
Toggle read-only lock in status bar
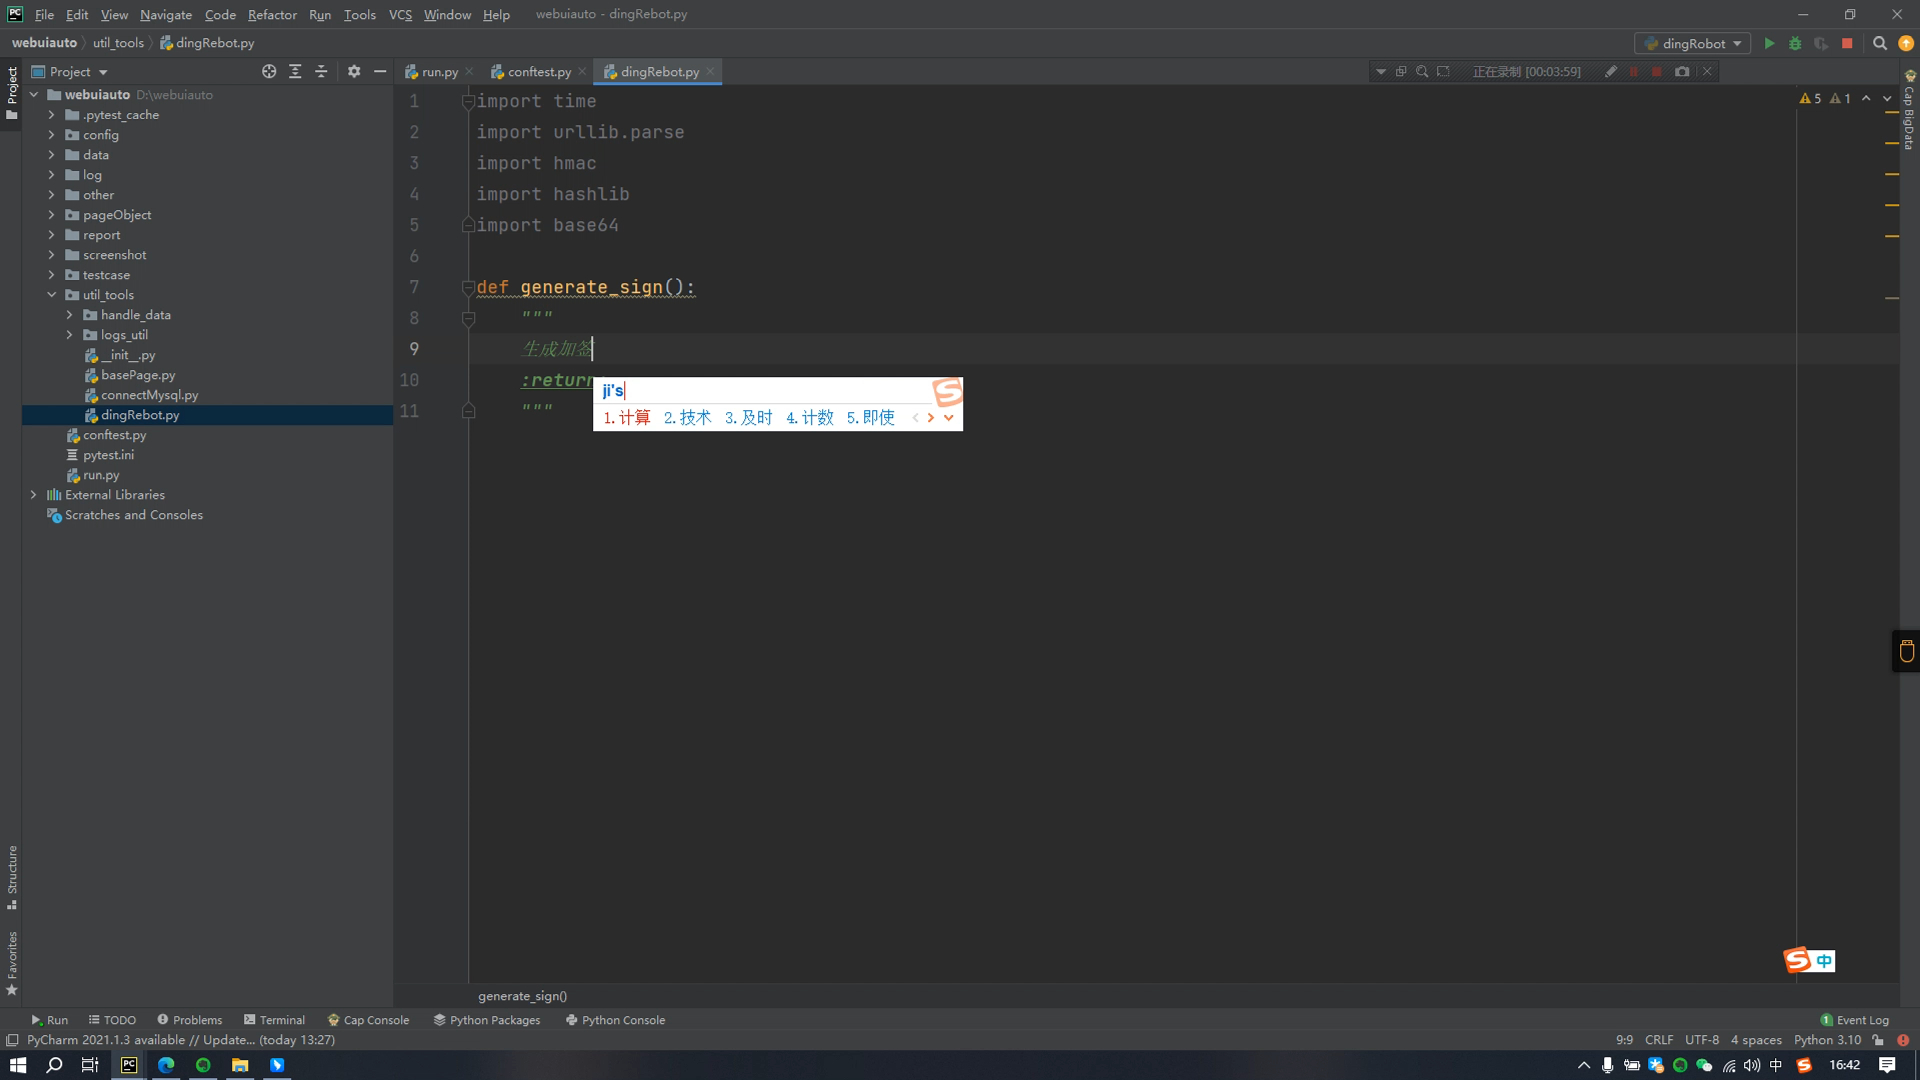1878,1040
